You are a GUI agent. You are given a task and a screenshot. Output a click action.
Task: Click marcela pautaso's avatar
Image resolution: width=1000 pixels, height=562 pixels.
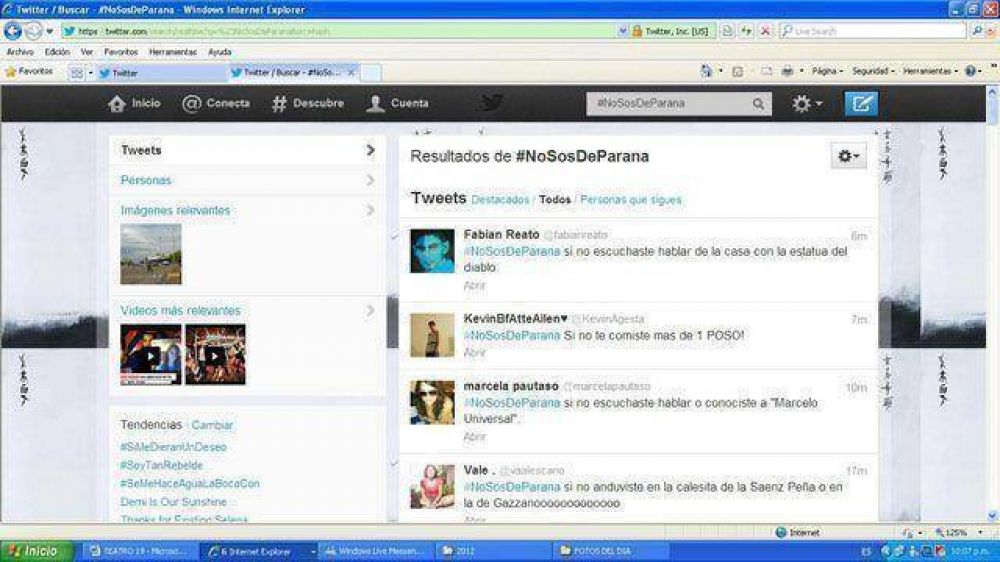(x=432, y=403)
